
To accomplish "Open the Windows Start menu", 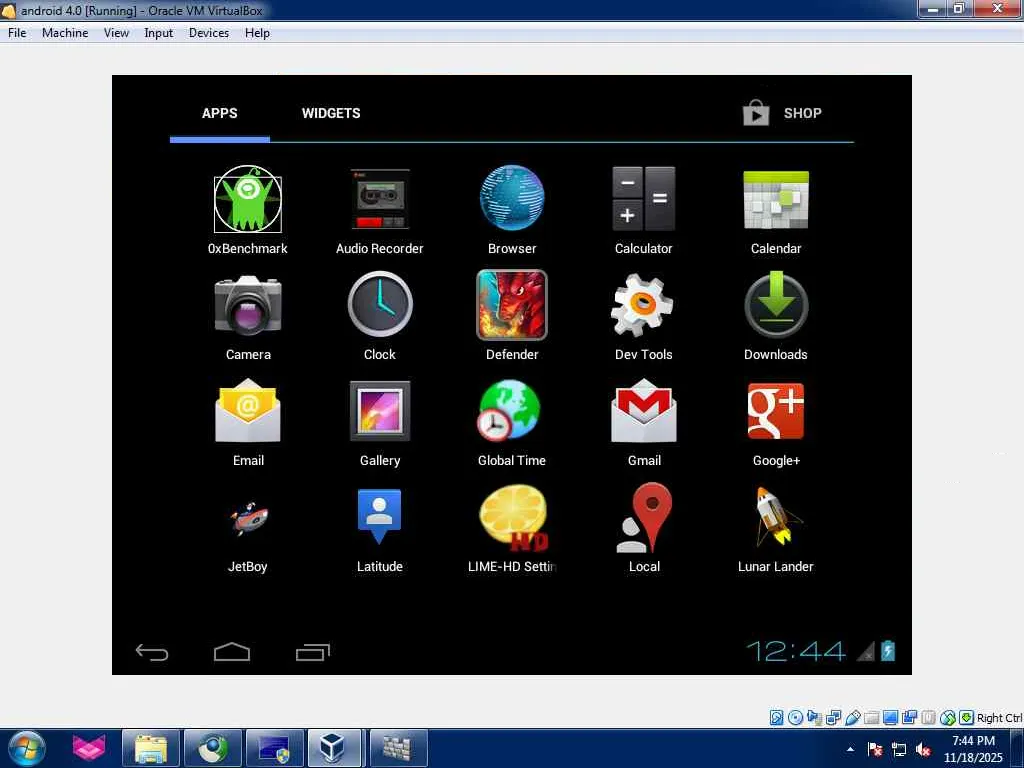I will click(26, 748).
